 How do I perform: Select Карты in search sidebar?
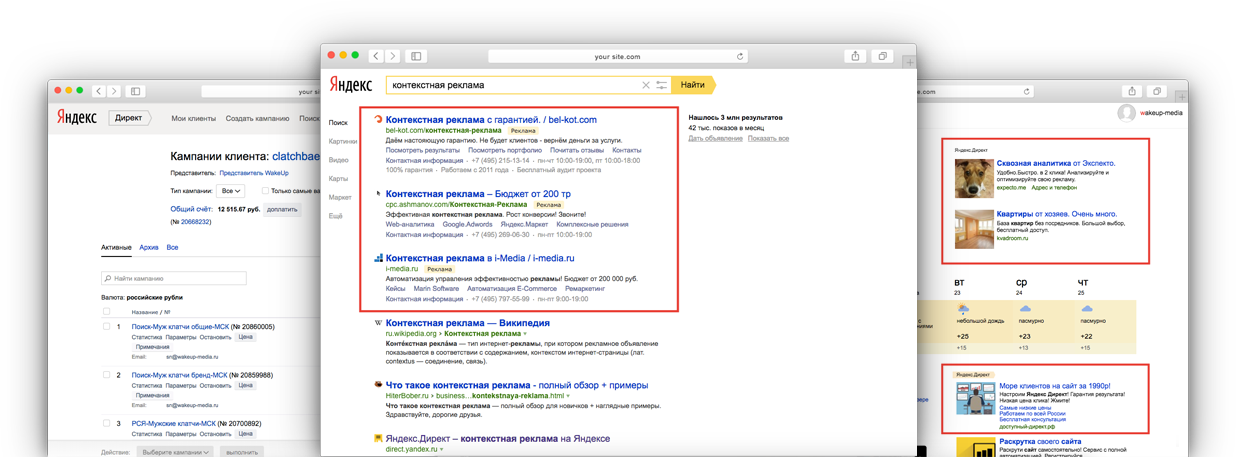(338, 178)
